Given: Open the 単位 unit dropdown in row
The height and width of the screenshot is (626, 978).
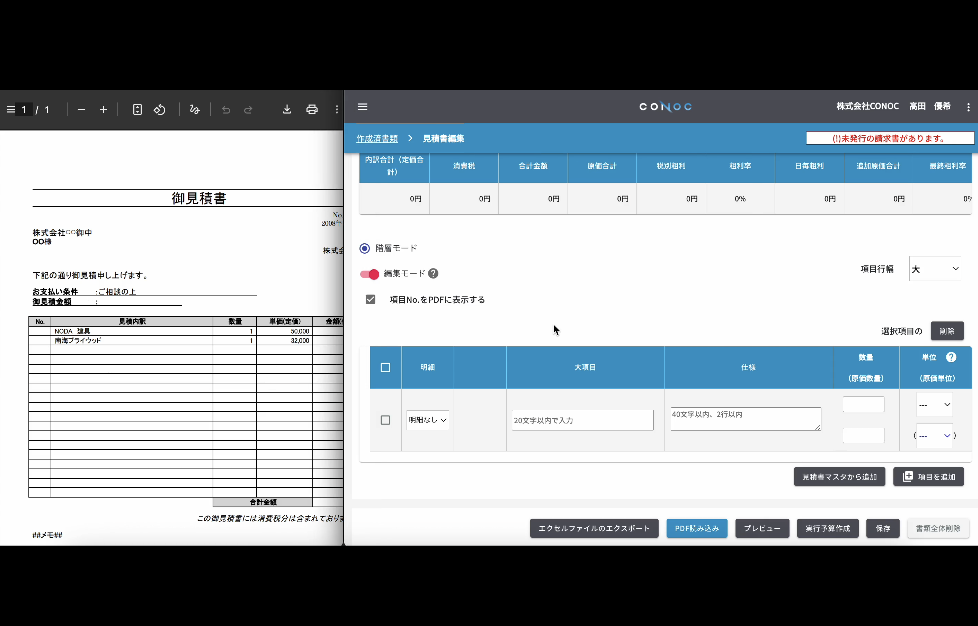Looking at the screenshot, I should point(934,405).
